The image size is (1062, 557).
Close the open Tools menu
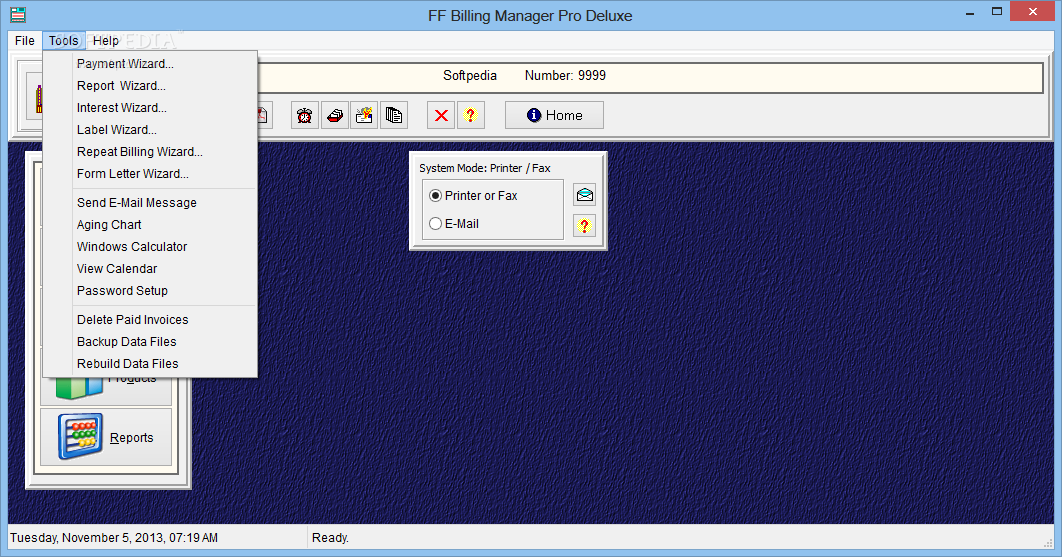click(64, 41)
